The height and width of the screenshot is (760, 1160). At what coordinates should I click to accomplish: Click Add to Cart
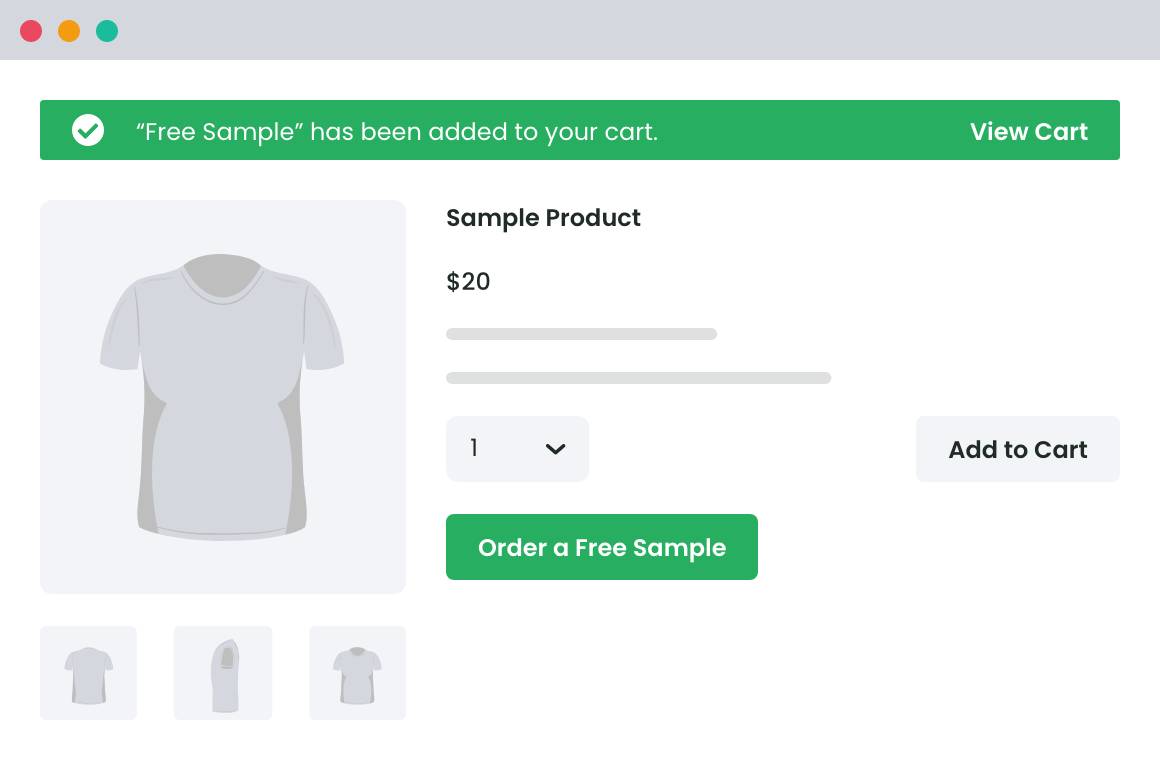[x=1017, y=449]
